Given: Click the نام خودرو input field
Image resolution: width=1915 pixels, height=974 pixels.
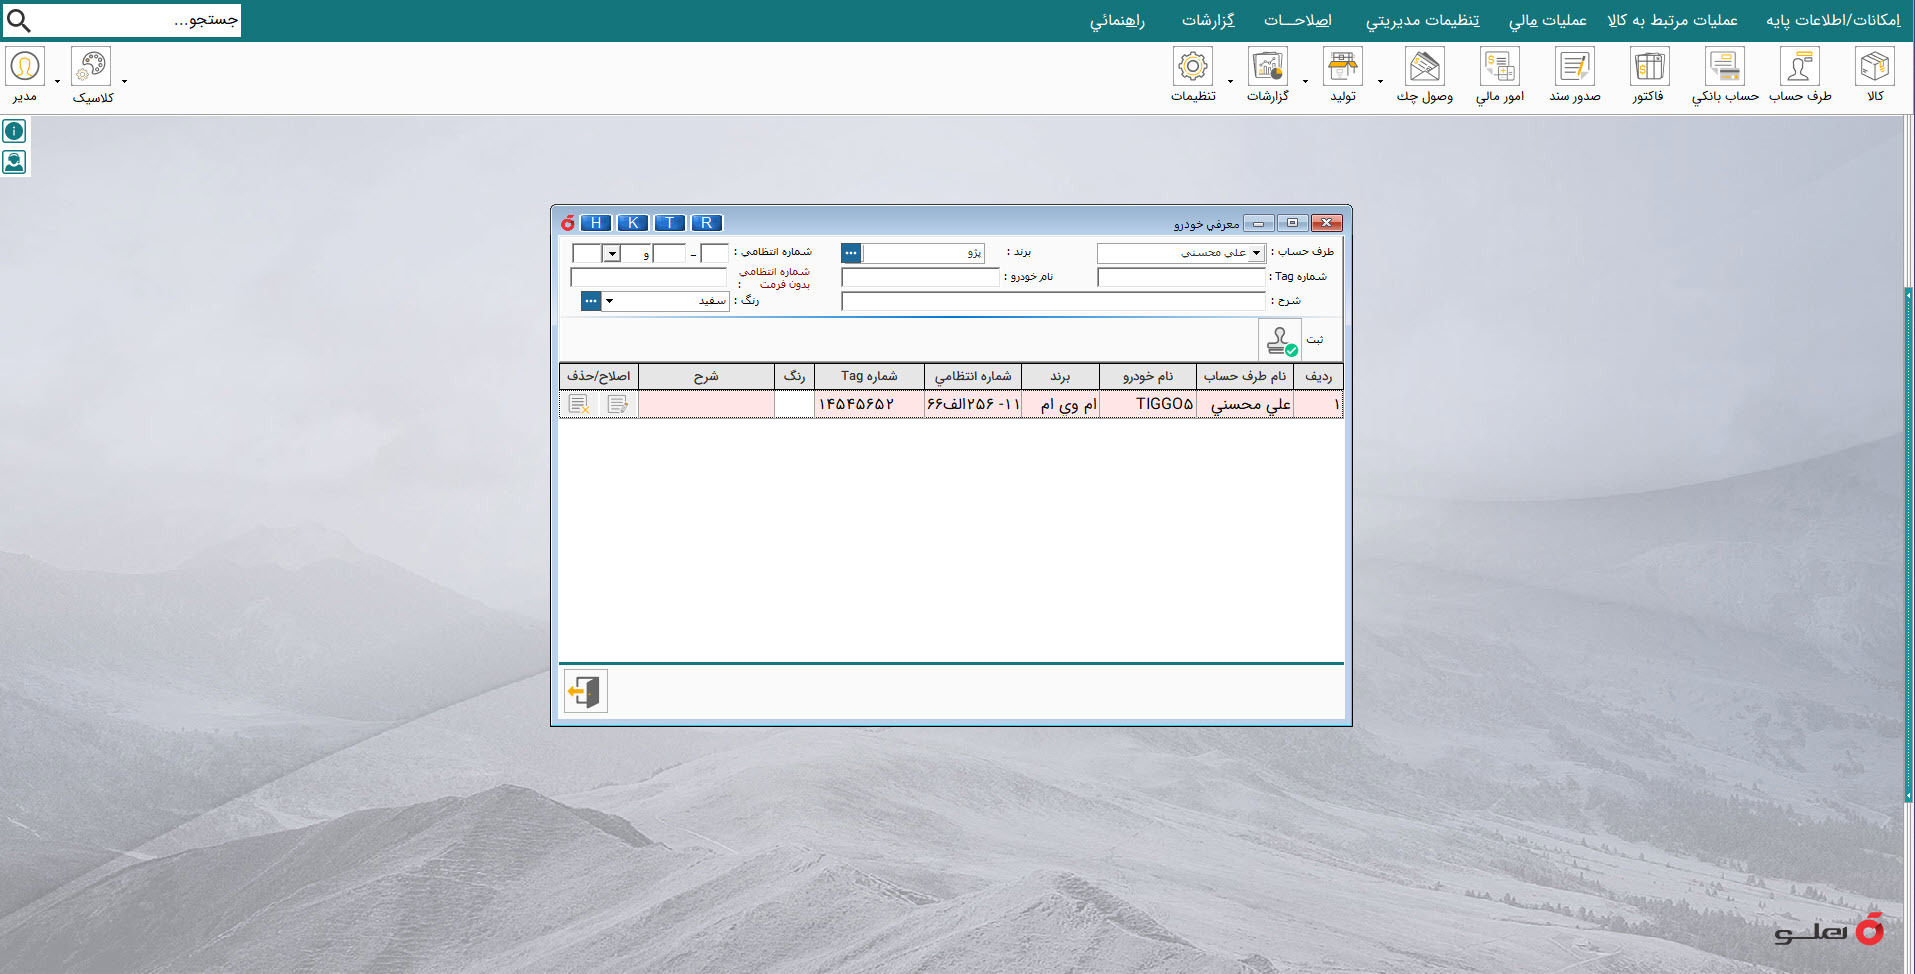Looking at the screenshot, I should pyautogui.click(x=920, y=278).
